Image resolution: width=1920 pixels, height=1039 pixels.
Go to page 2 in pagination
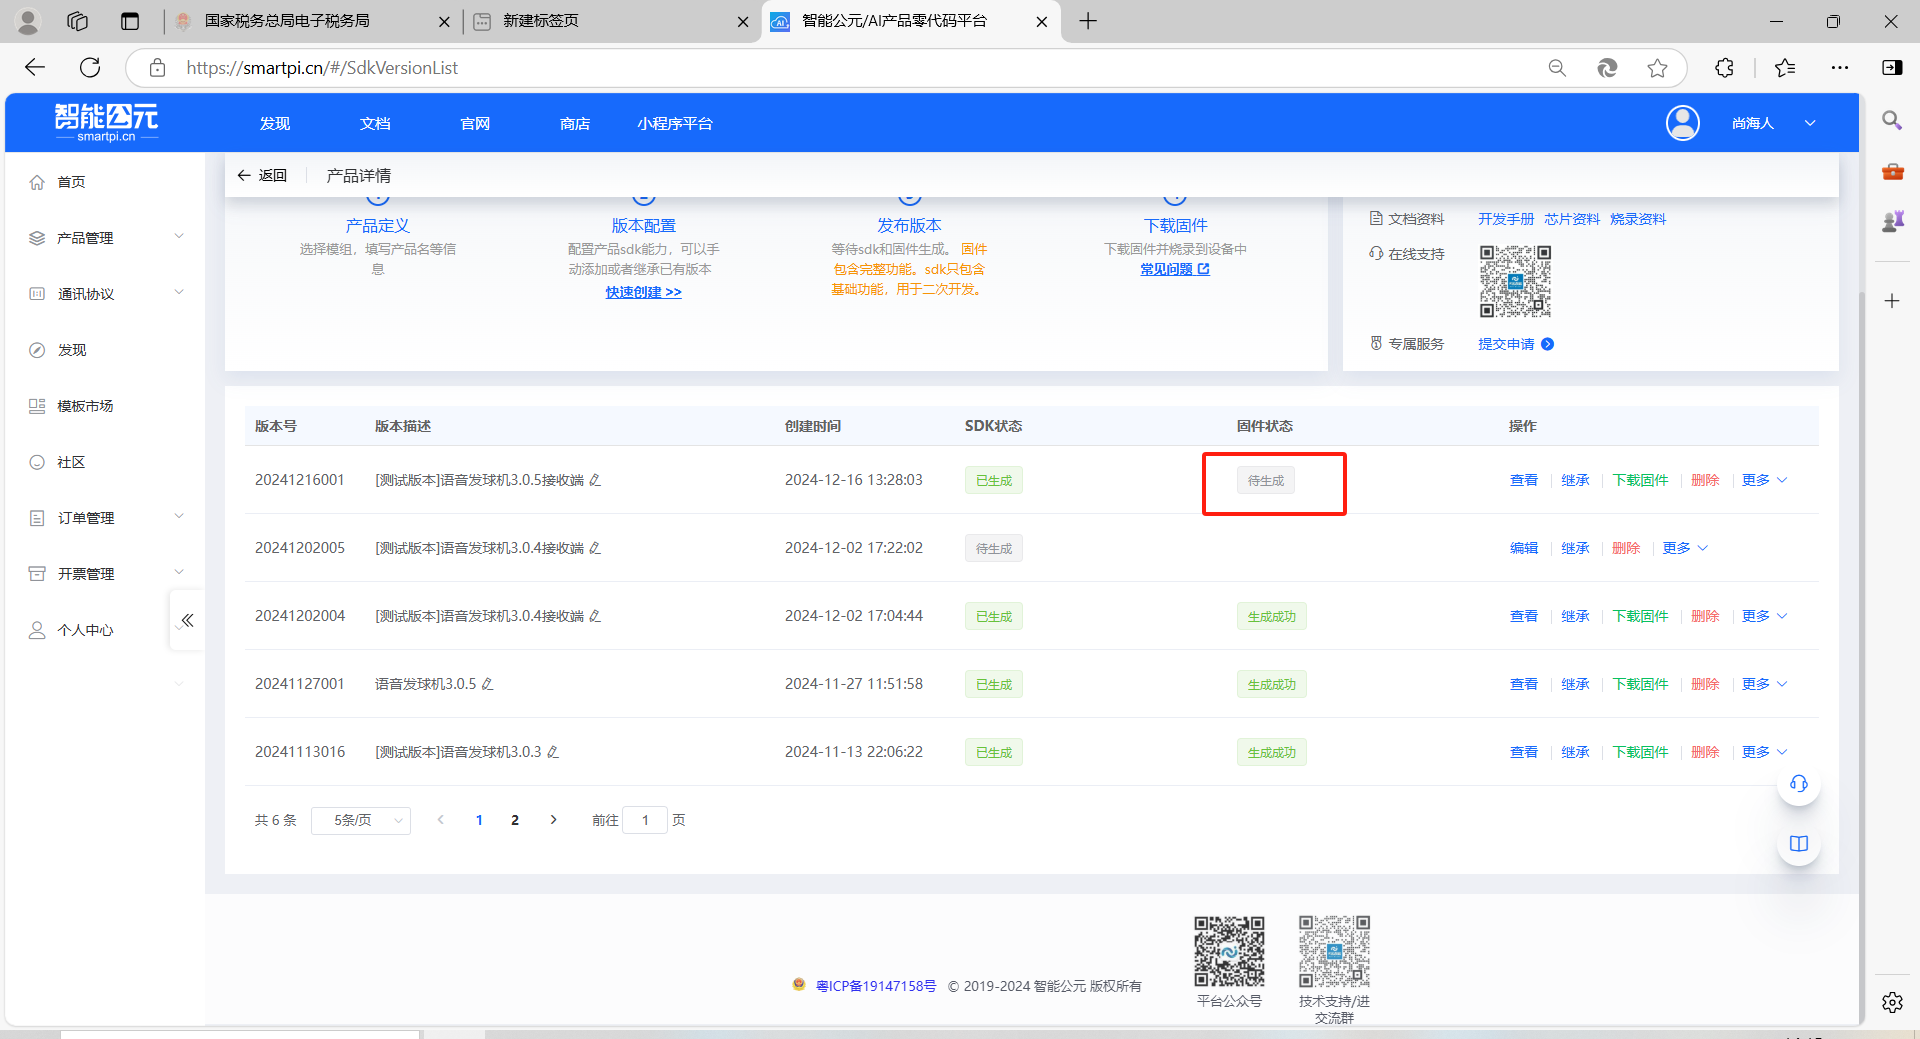pos(515,820)
